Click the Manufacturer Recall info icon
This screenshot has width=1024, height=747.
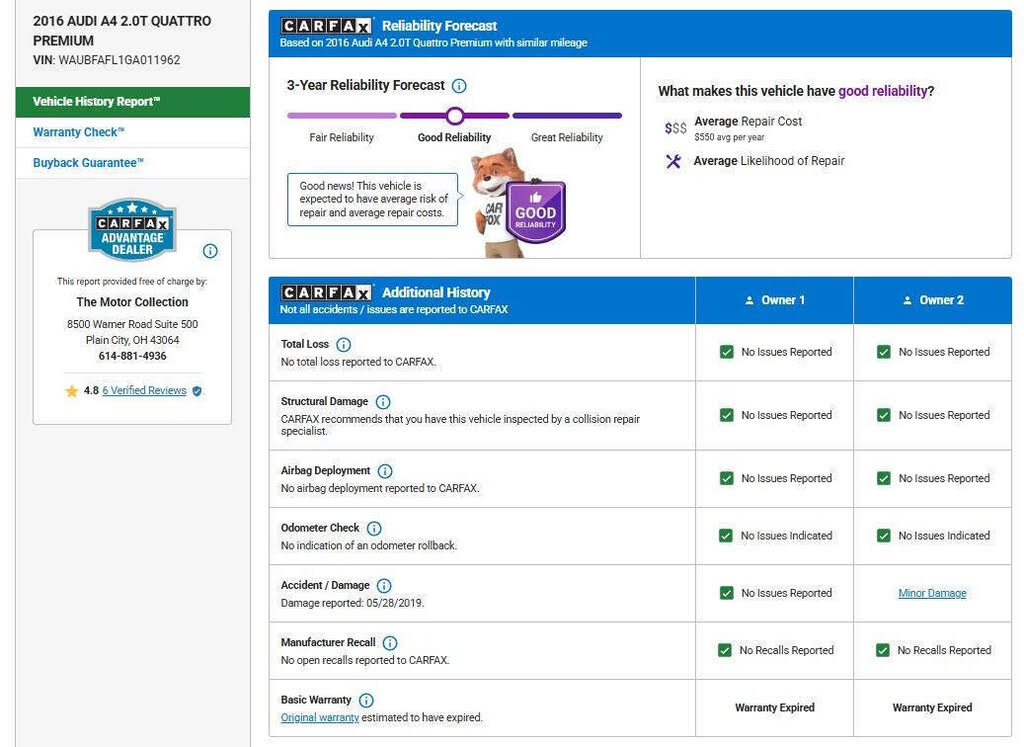coord(390,643)
